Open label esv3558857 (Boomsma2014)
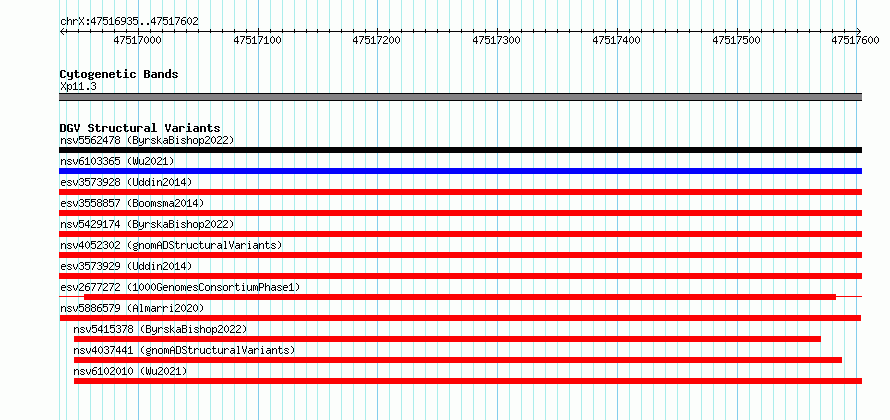The image size is (890, 420). 132,203
